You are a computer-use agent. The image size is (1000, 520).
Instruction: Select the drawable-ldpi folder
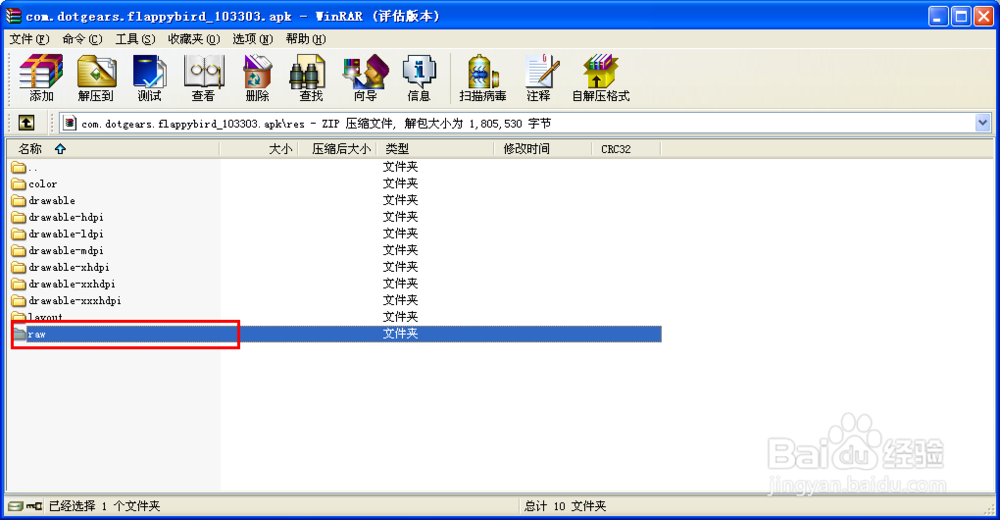57,234
